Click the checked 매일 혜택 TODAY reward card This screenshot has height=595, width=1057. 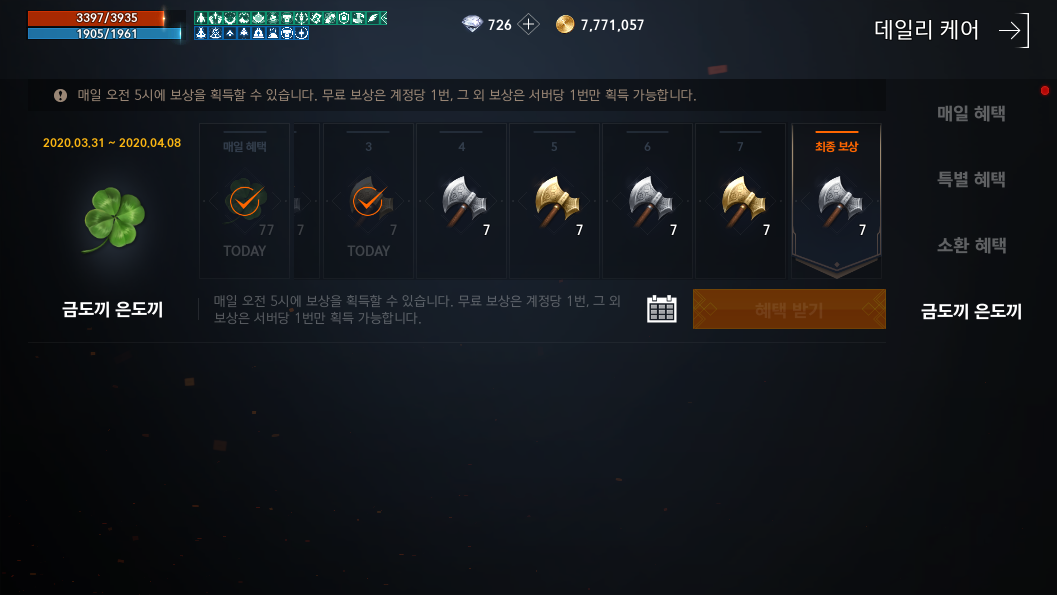pyautogui.click(x=245, y=201)
